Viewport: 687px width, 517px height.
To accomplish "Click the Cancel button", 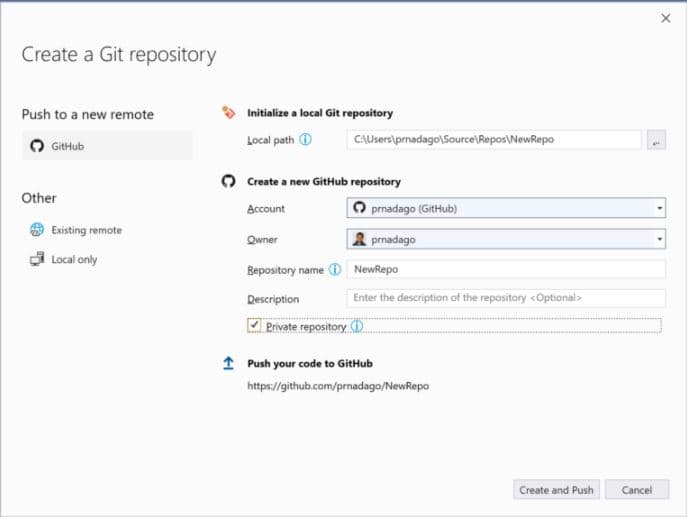I will (637, 490).
